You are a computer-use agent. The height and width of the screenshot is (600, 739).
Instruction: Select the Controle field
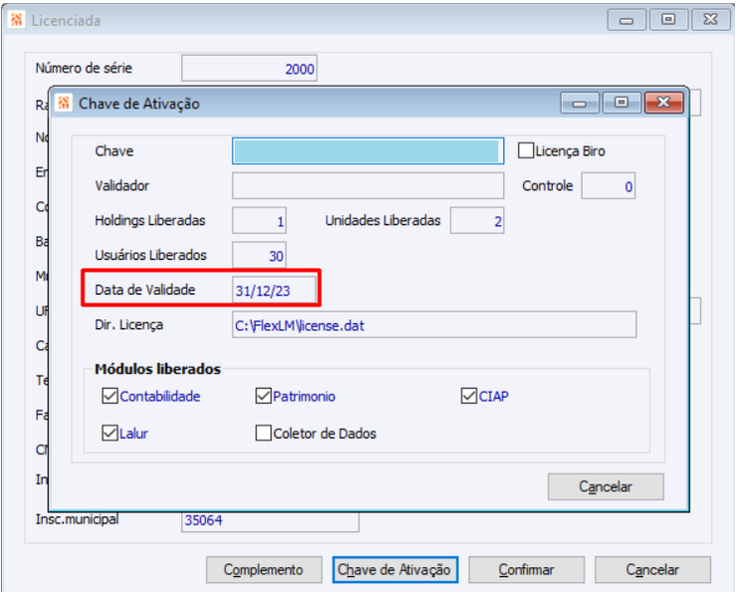(608, 186)
